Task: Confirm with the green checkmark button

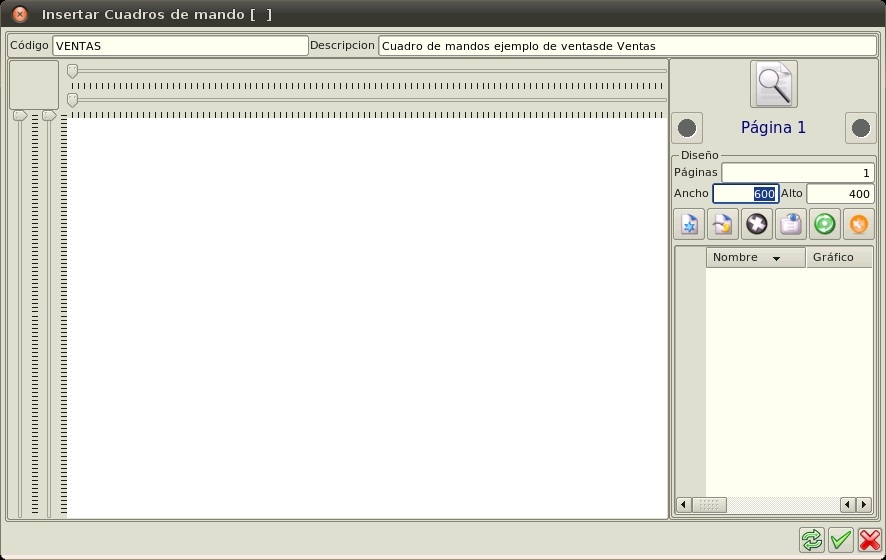Action: (840, 540)
